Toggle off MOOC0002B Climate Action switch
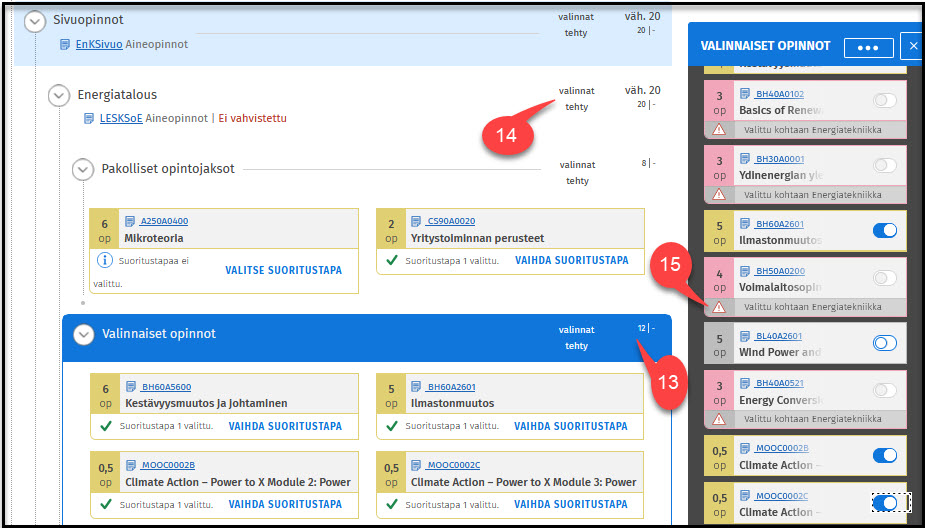This screenshot has width=925, height=528. [x=884, y=455]
